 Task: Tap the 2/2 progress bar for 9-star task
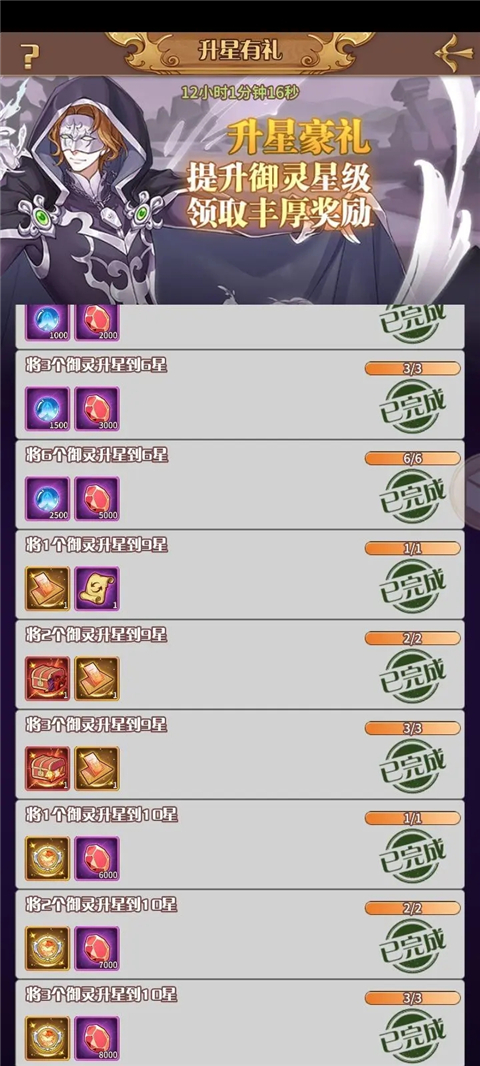[413, 638]
